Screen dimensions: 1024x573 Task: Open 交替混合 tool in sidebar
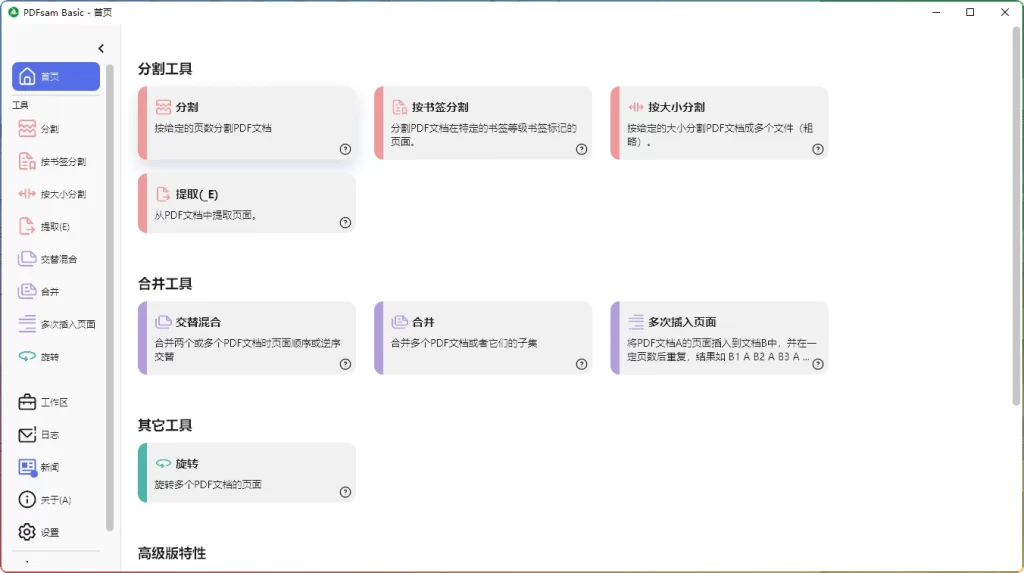[28, 259]
